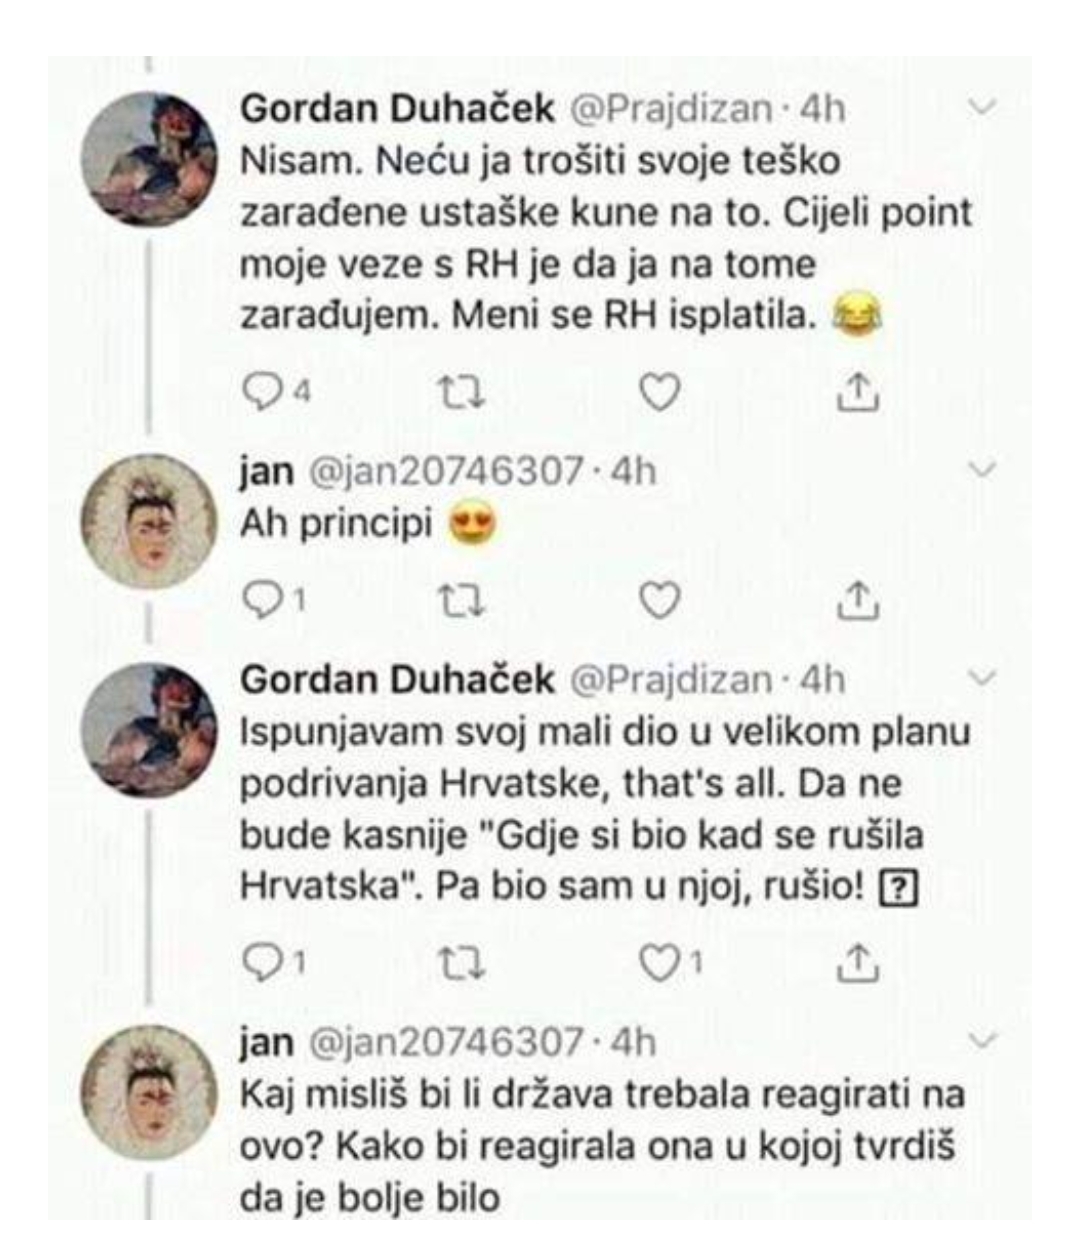Click @jan20746307 handle on the "Kaj misliš" tweet
This screenshot has height=1256, width=1079.
(x=445, y=1043)
